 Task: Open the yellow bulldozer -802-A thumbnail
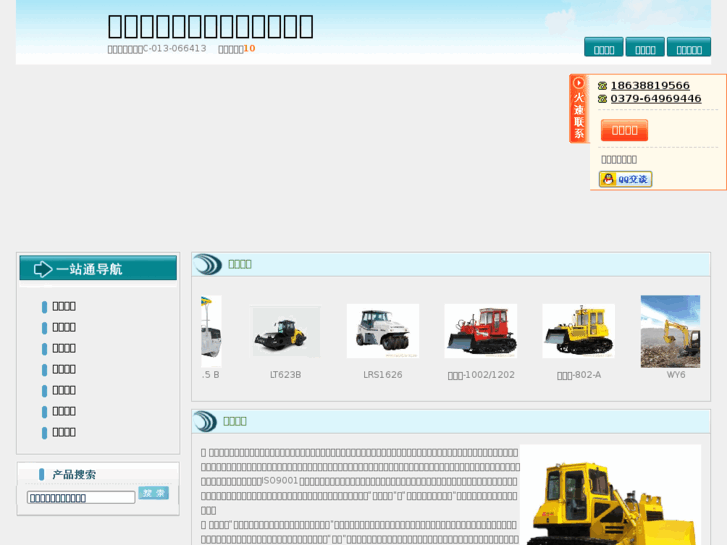pos(579,331)
